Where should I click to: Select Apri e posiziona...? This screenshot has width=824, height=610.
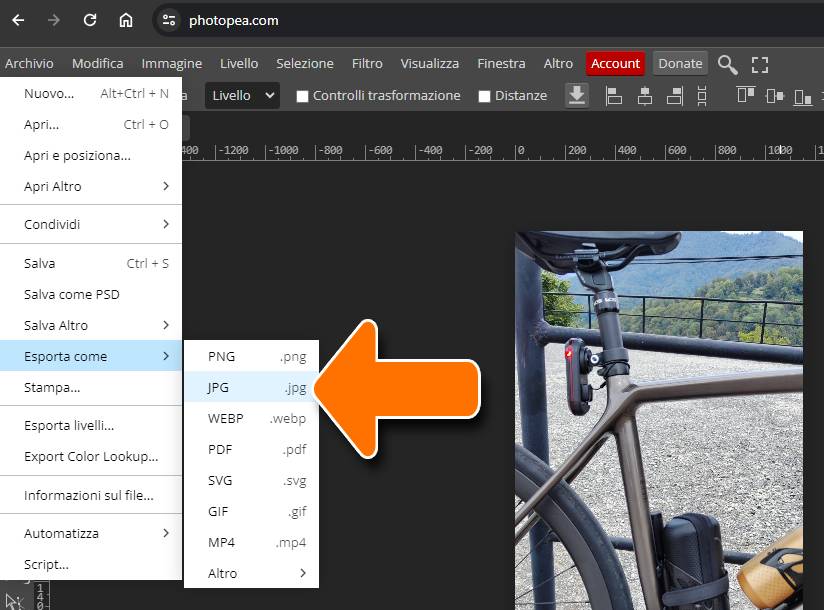(x=91, y=156)
